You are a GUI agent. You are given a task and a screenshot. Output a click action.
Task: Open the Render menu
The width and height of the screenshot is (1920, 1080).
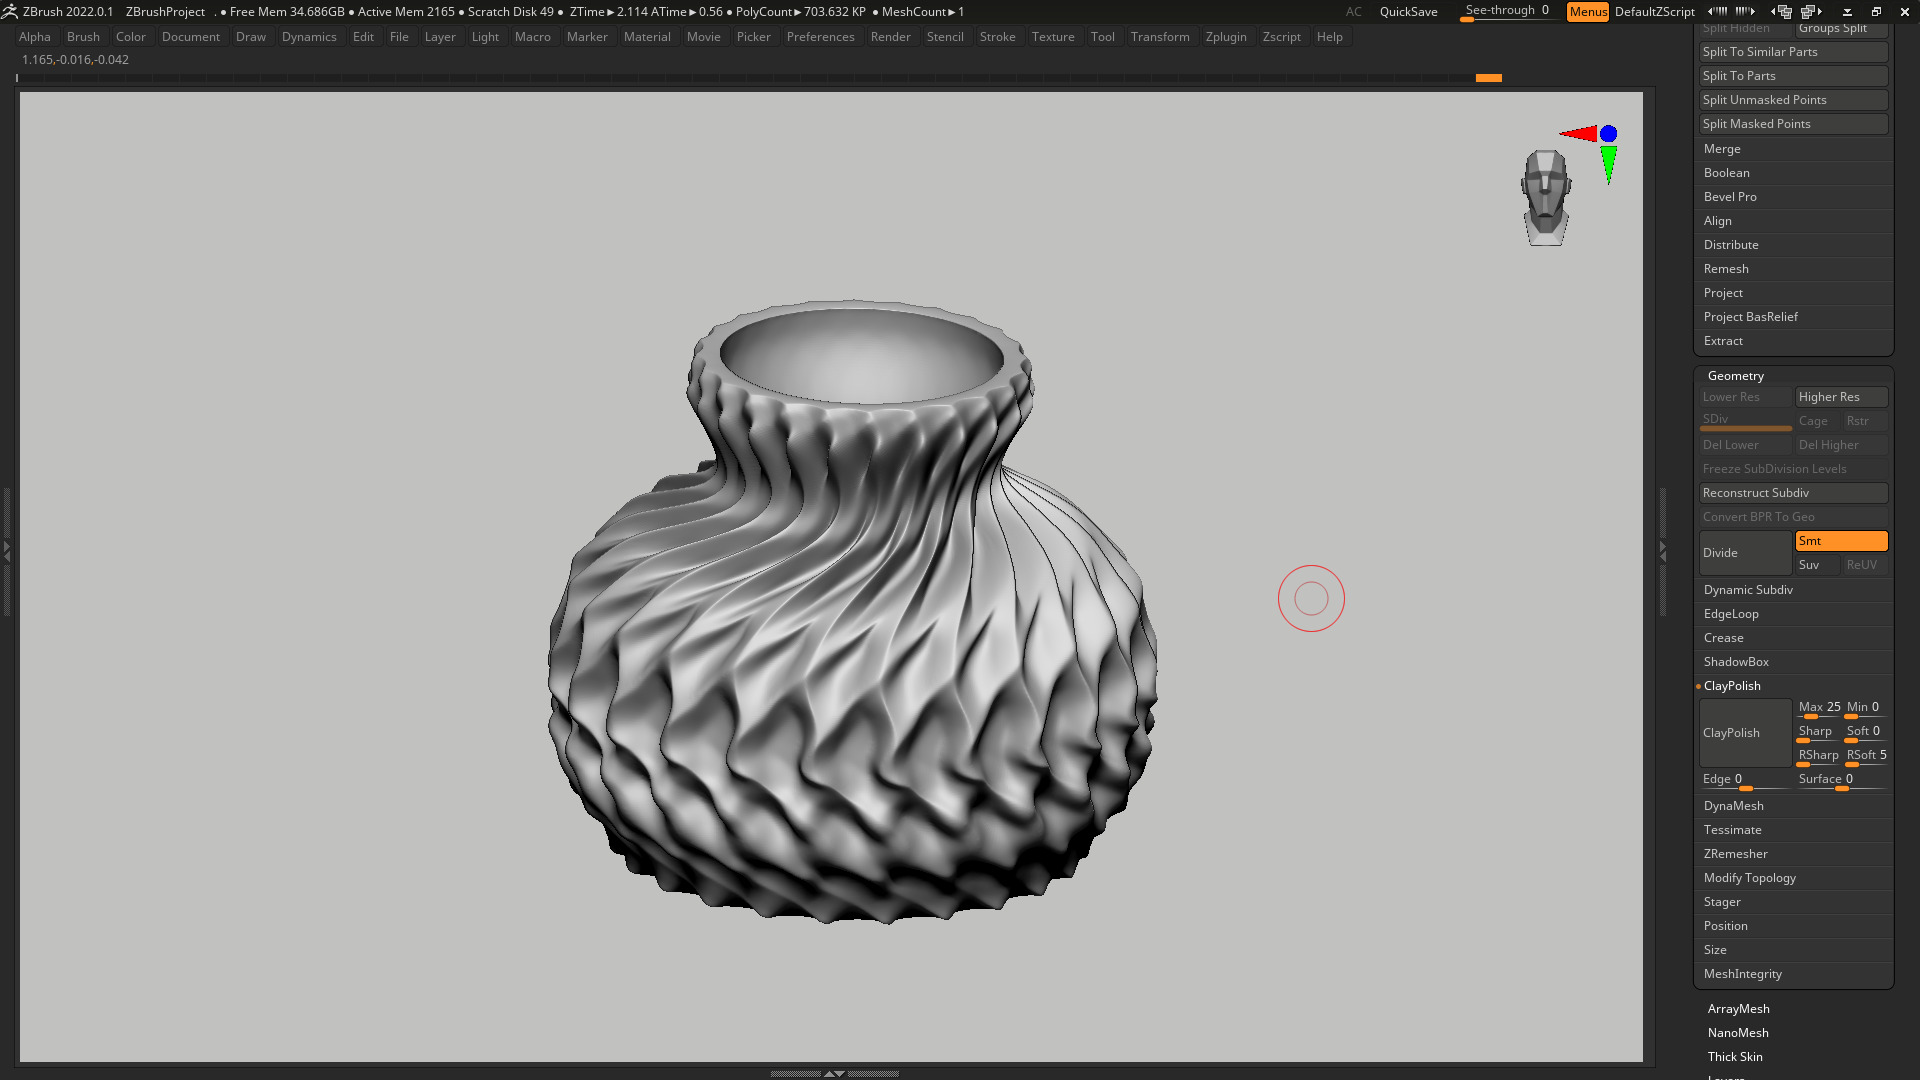(x=890, y=37)
